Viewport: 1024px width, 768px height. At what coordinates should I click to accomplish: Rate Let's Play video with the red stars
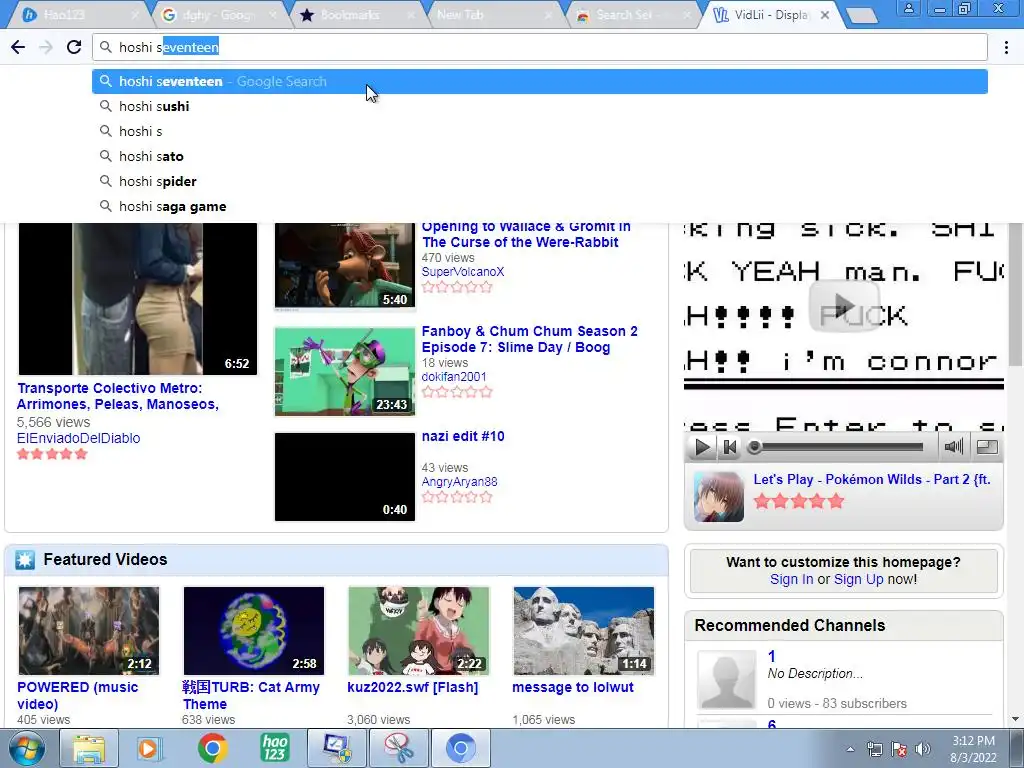pyautogui.click(x=799, y=502)
